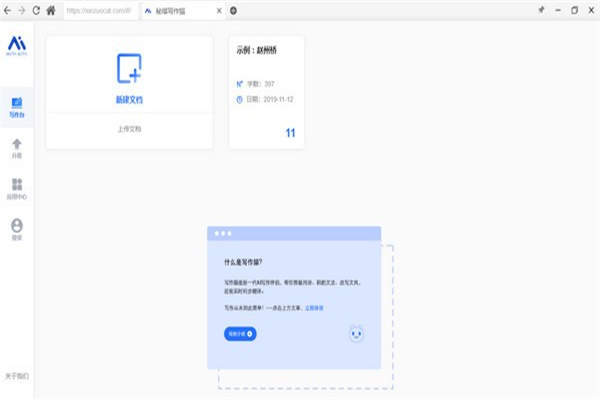Click the browser home icon
Image resolution: width=600 pixels, height=400 pixels.
50,10
